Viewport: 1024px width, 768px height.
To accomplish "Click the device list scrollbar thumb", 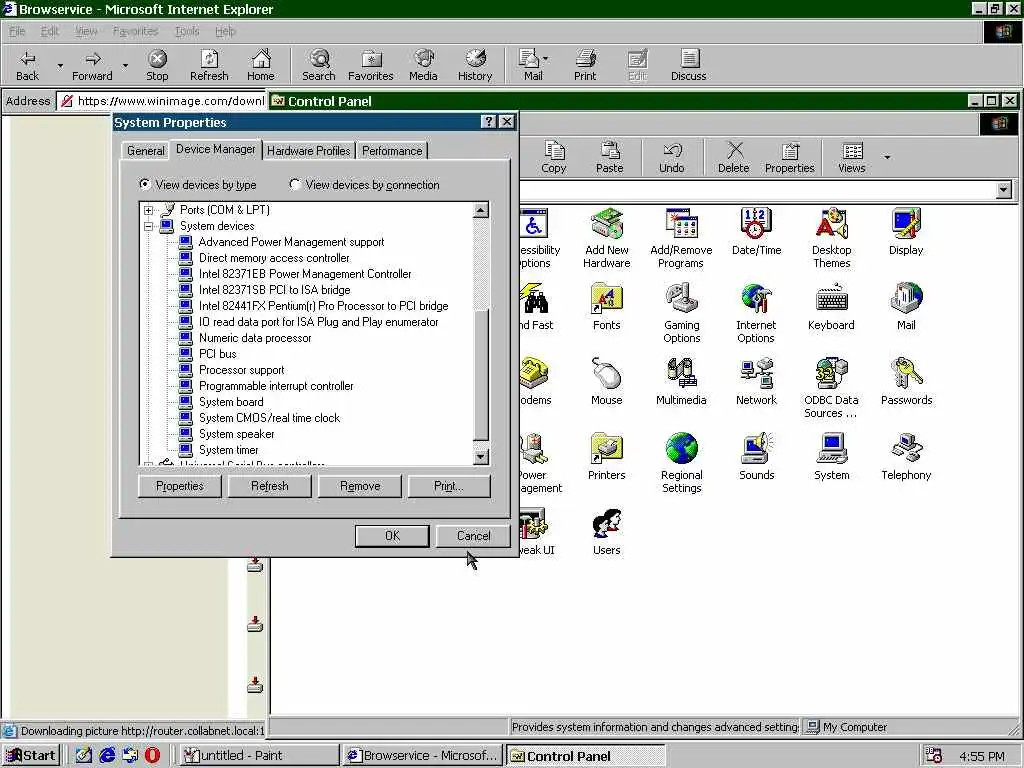I will (x=481, y=374).
